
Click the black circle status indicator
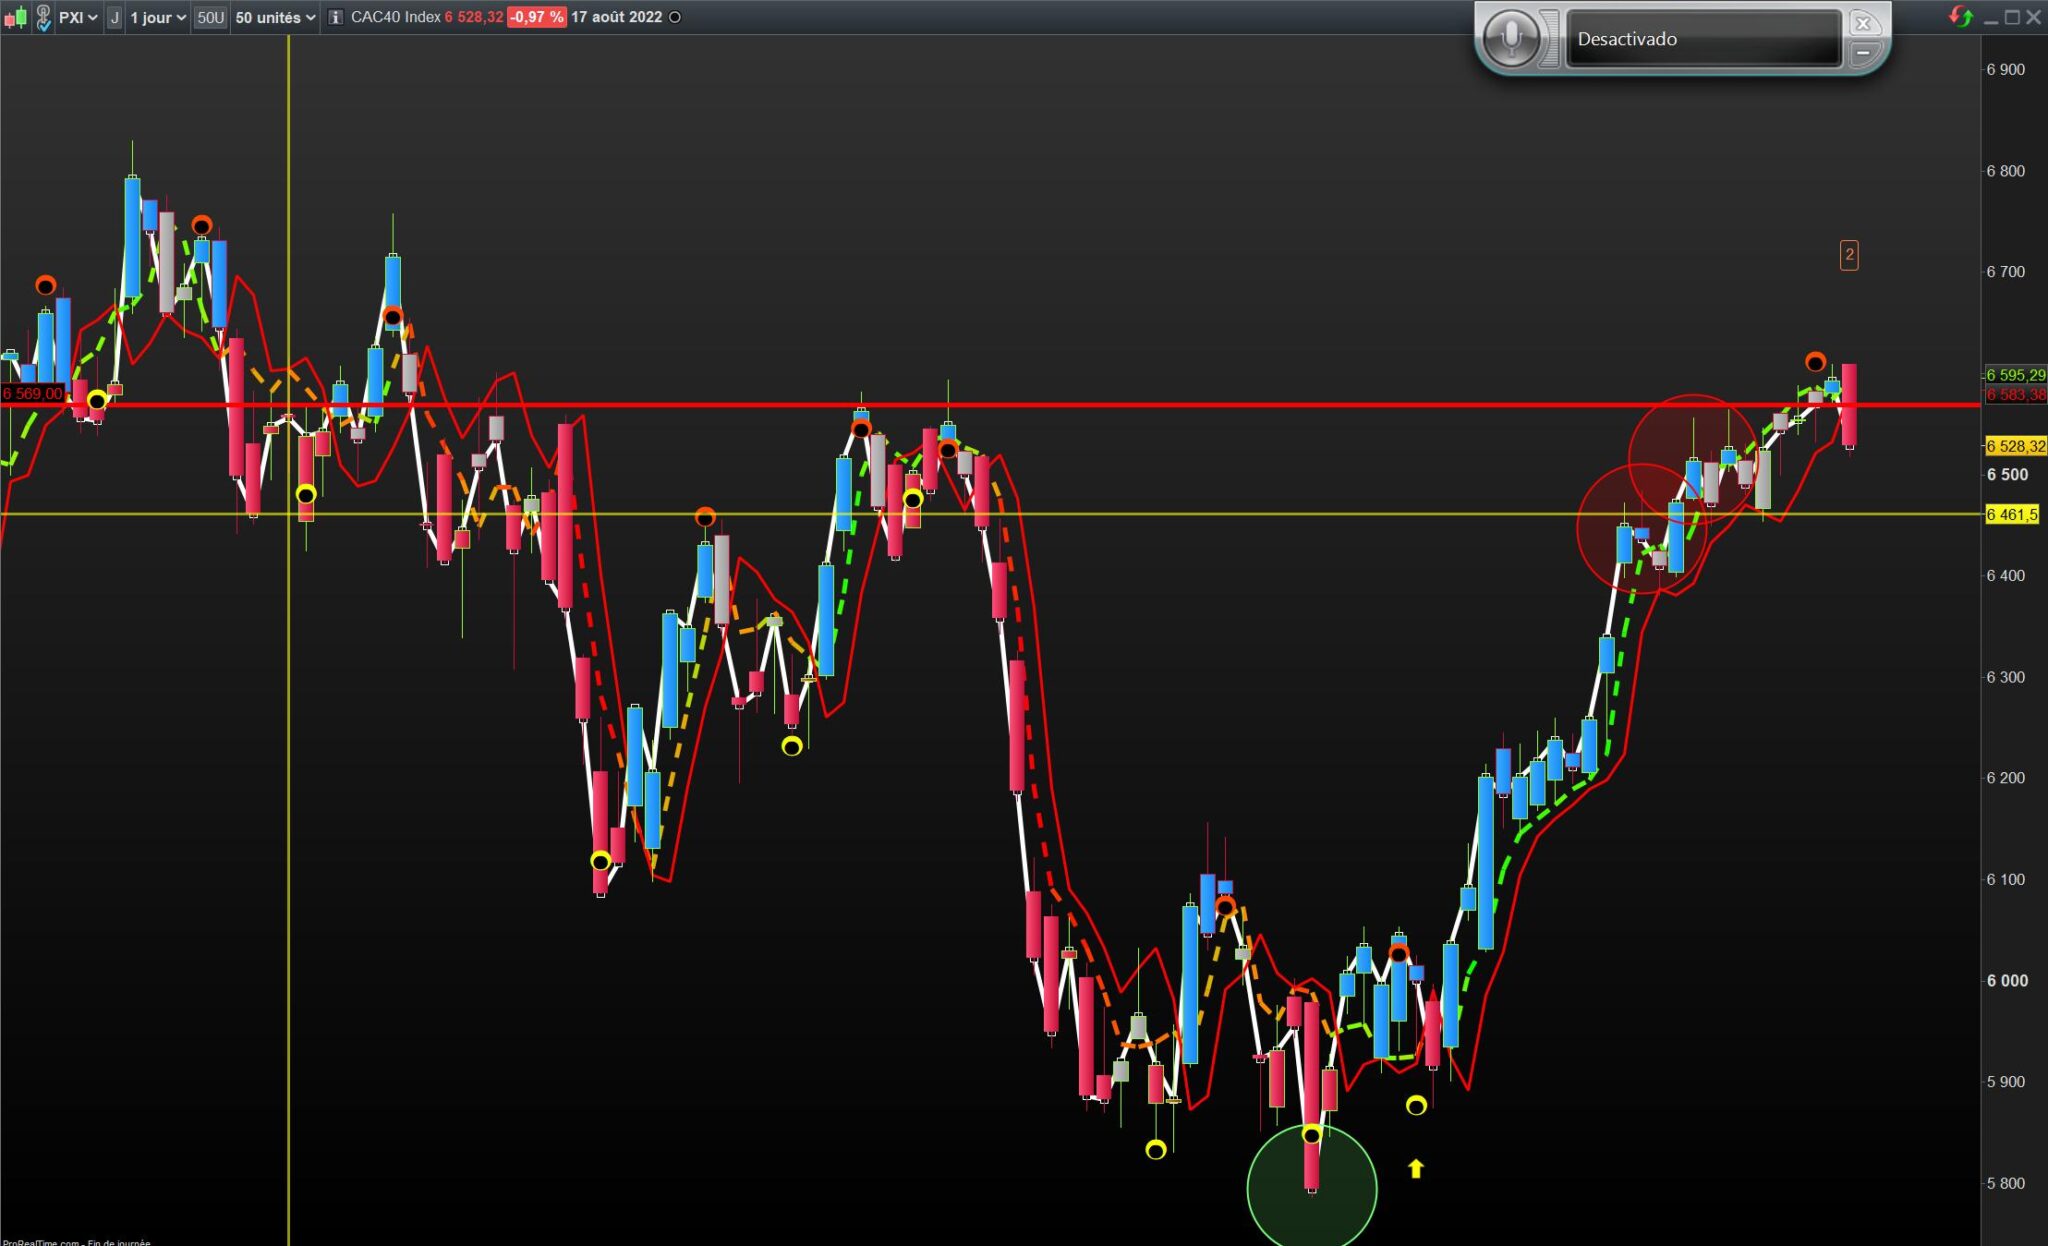point(675,18)
